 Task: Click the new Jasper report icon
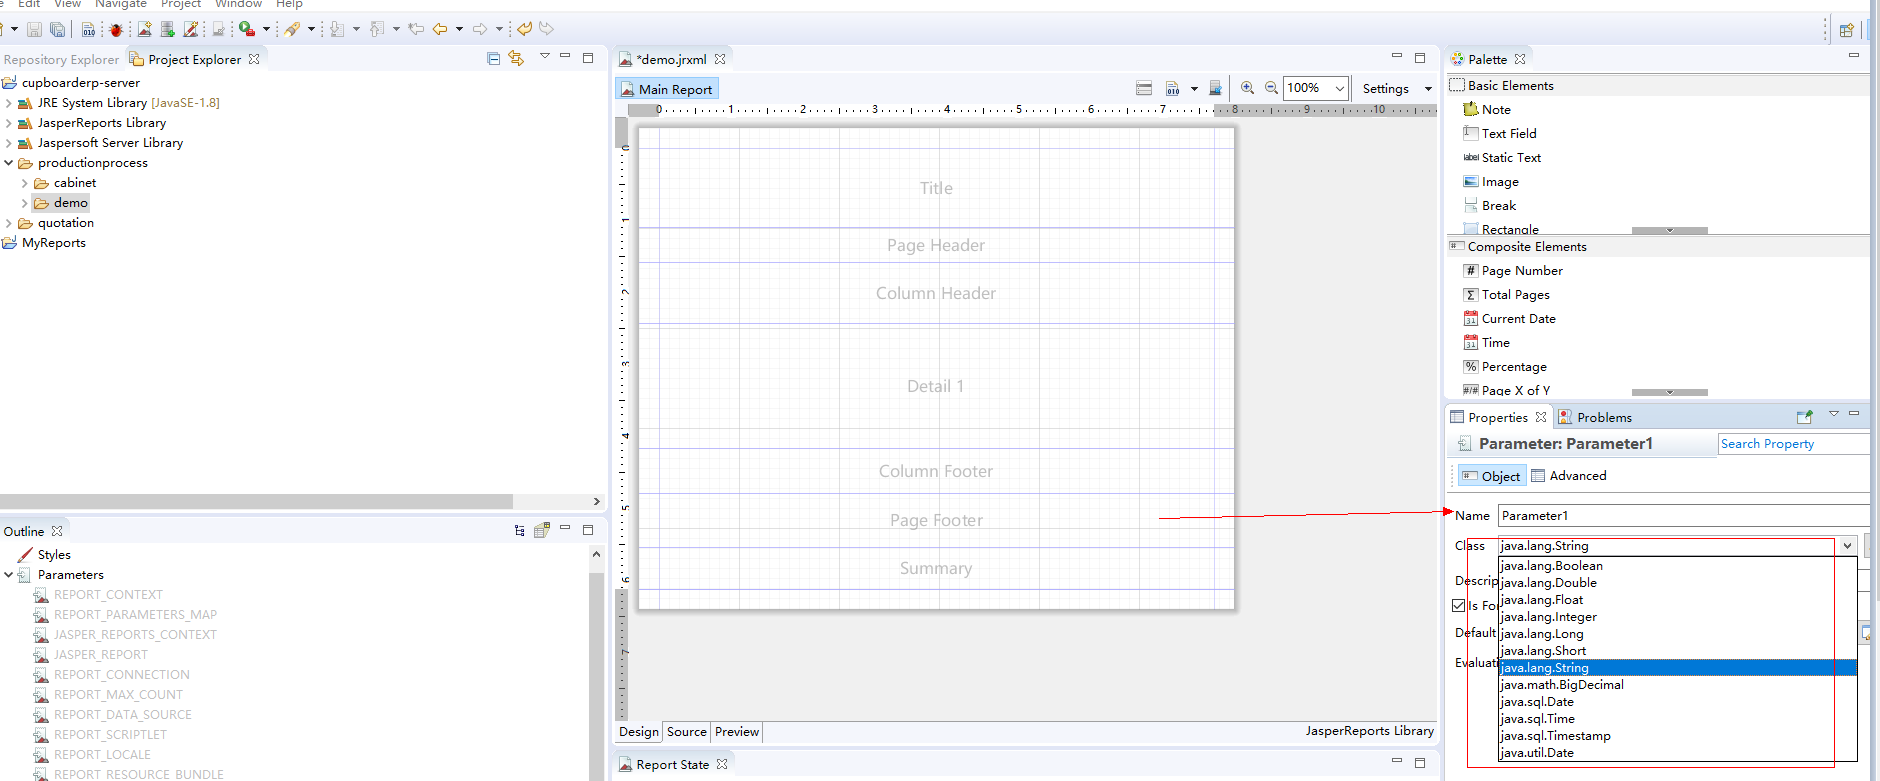145,30
